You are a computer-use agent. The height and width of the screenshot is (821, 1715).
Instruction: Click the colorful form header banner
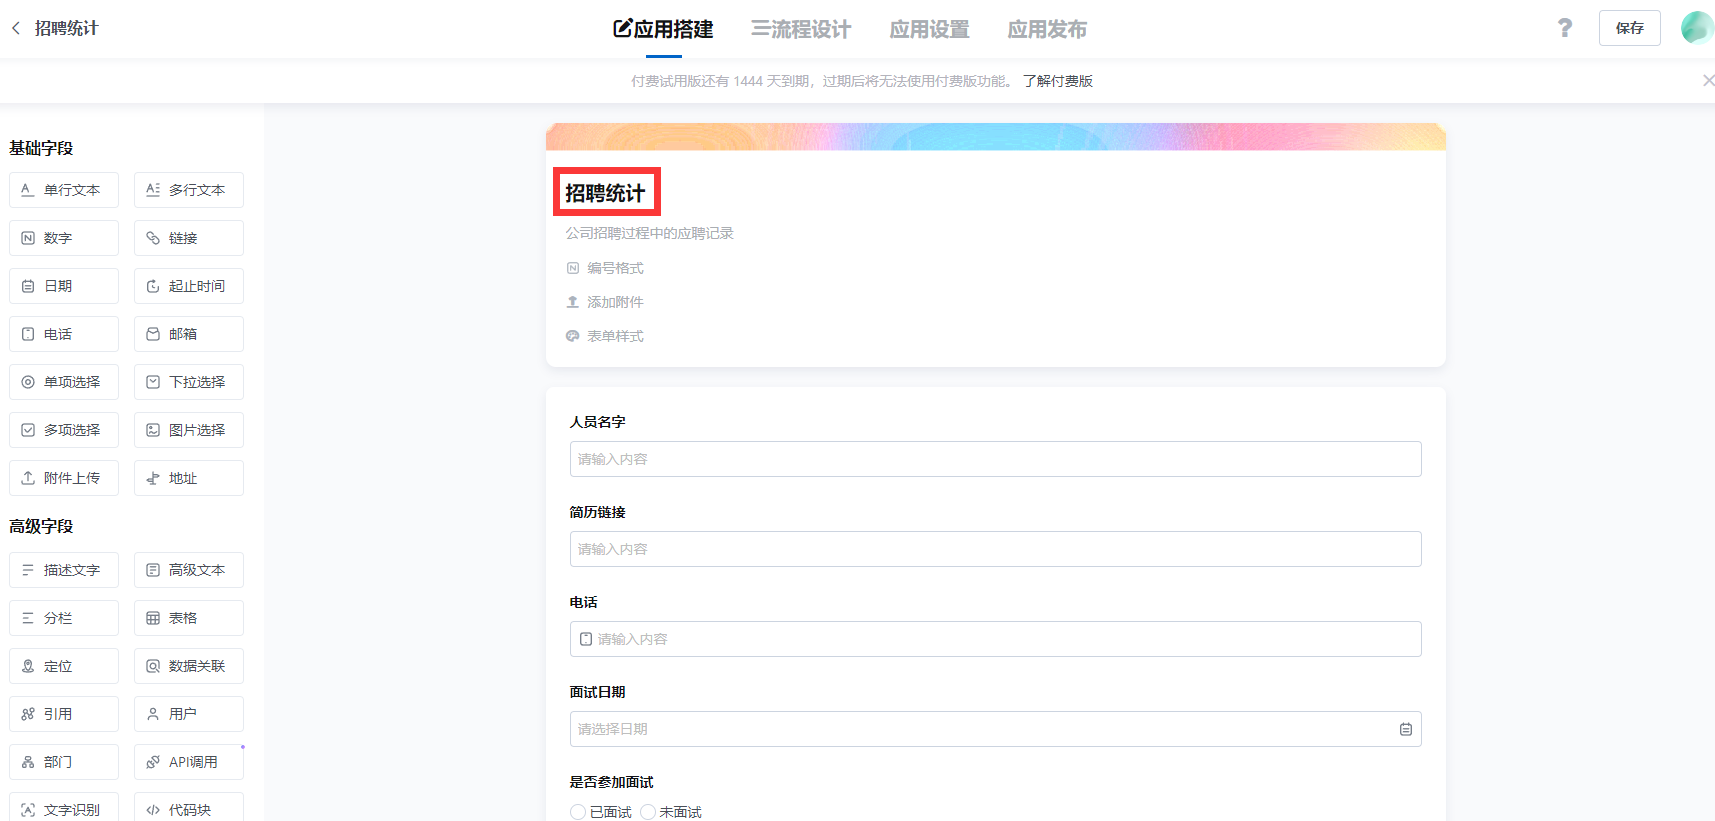(x=995, y=137)
